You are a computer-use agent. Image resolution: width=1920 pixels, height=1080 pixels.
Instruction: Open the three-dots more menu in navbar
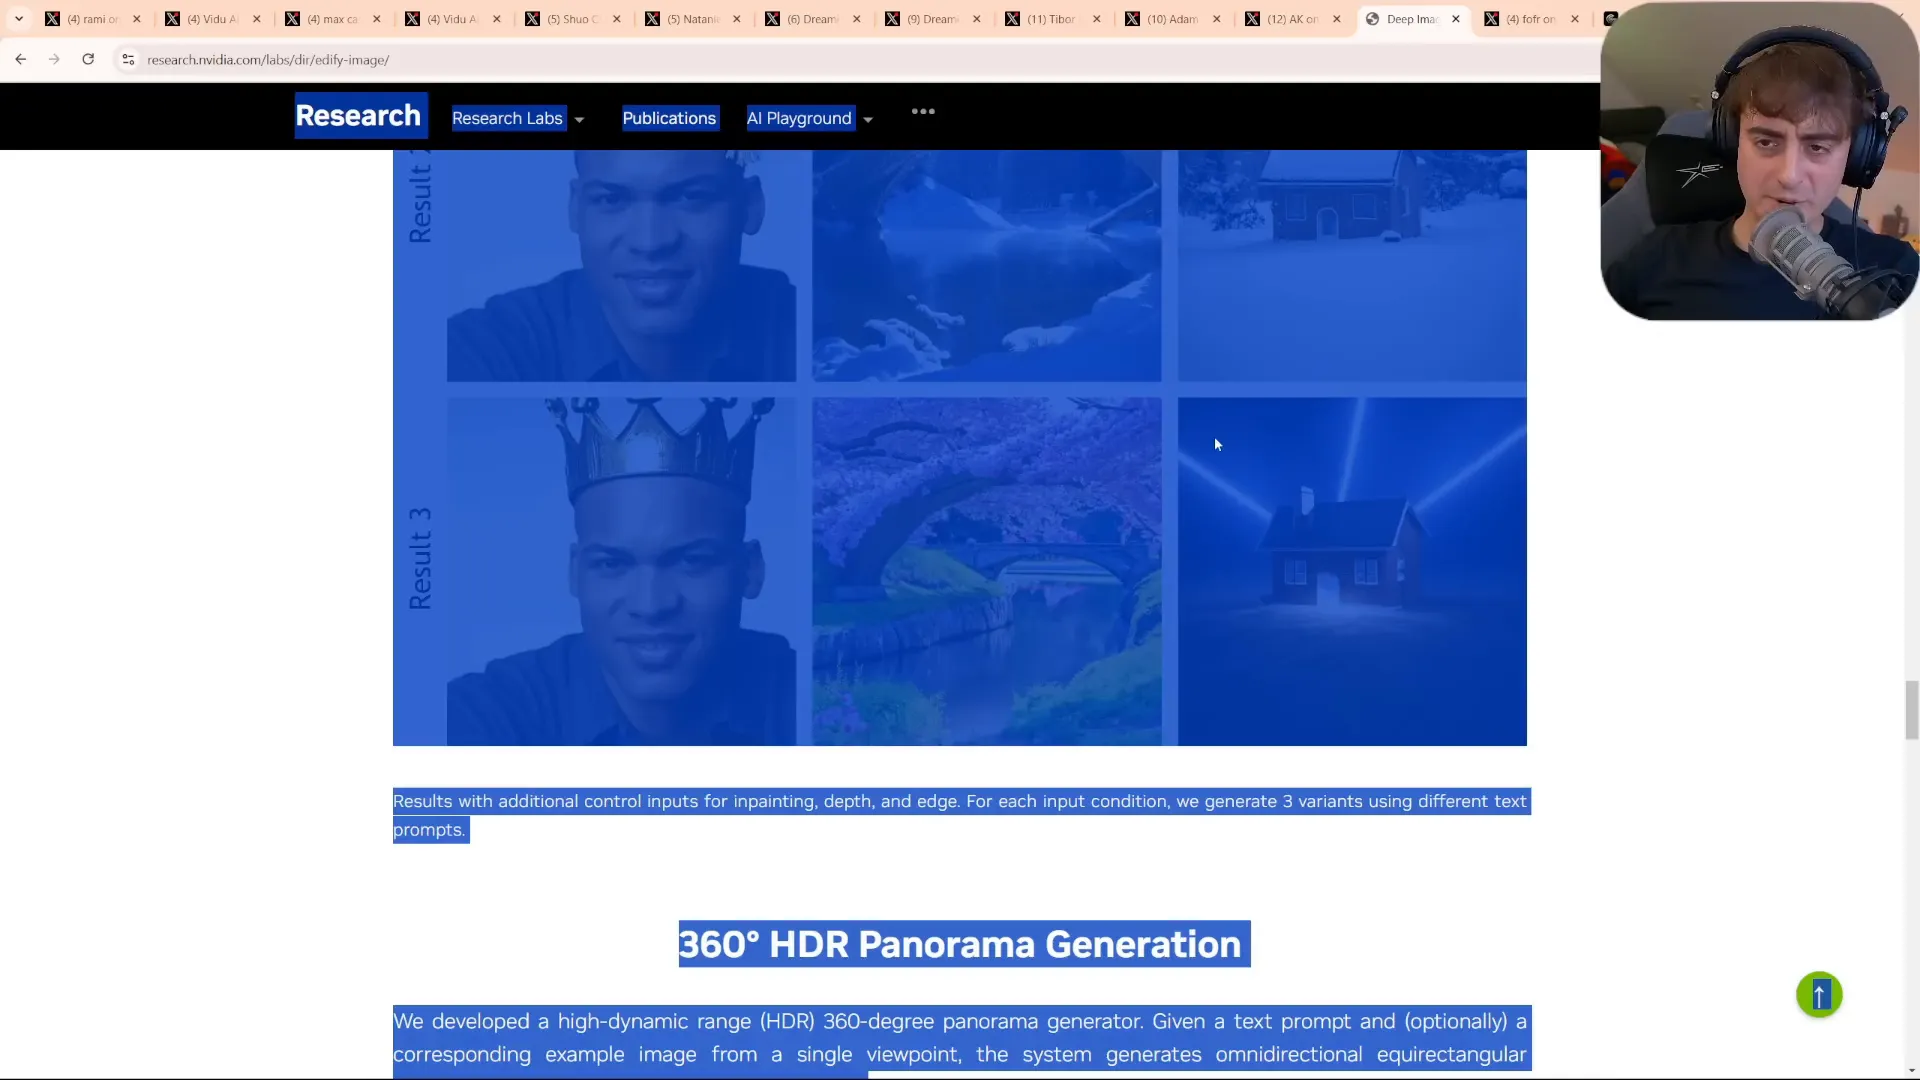(923, 112)
